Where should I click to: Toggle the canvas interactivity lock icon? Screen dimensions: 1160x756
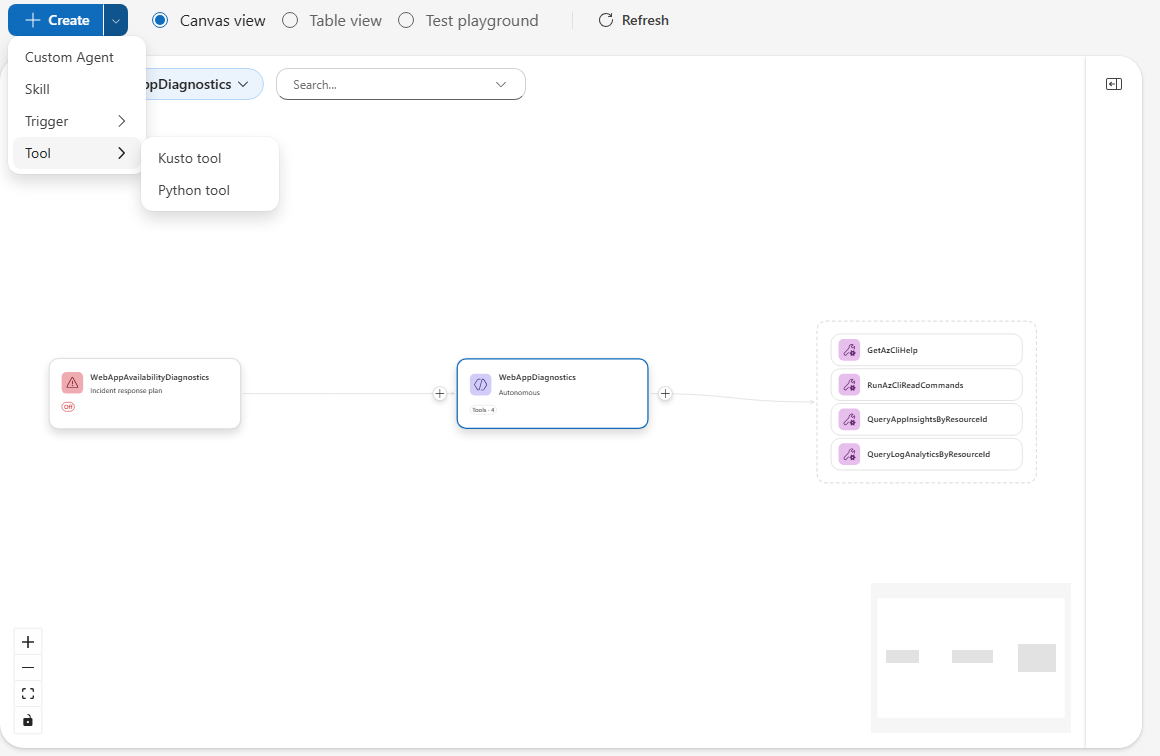pyautogui.click(x=28, y=720)
